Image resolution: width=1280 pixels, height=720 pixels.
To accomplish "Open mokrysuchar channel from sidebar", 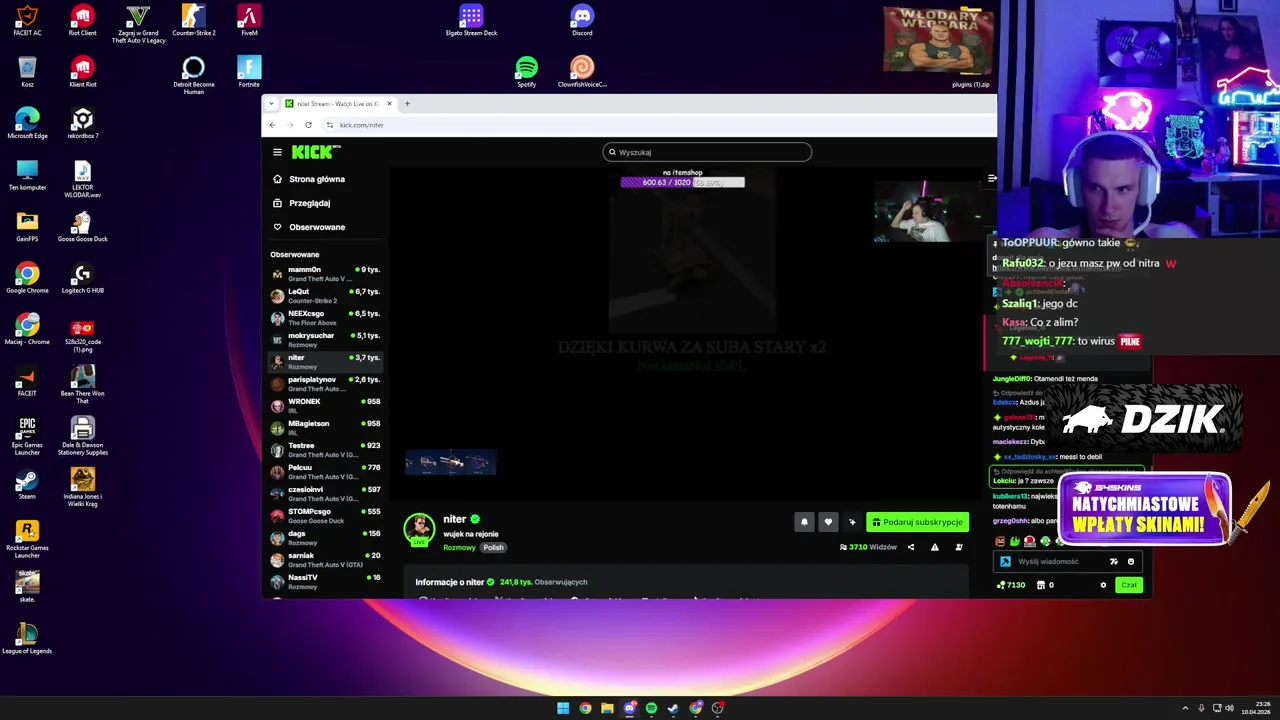I will 326,340.
